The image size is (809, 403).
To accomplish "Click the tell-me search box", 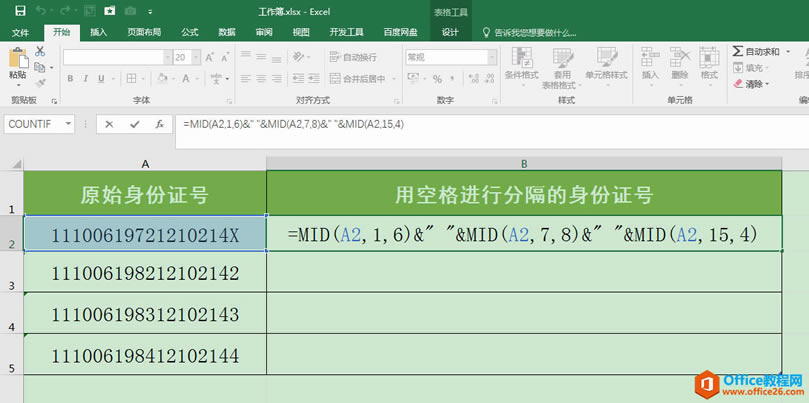I will point(529,33).
